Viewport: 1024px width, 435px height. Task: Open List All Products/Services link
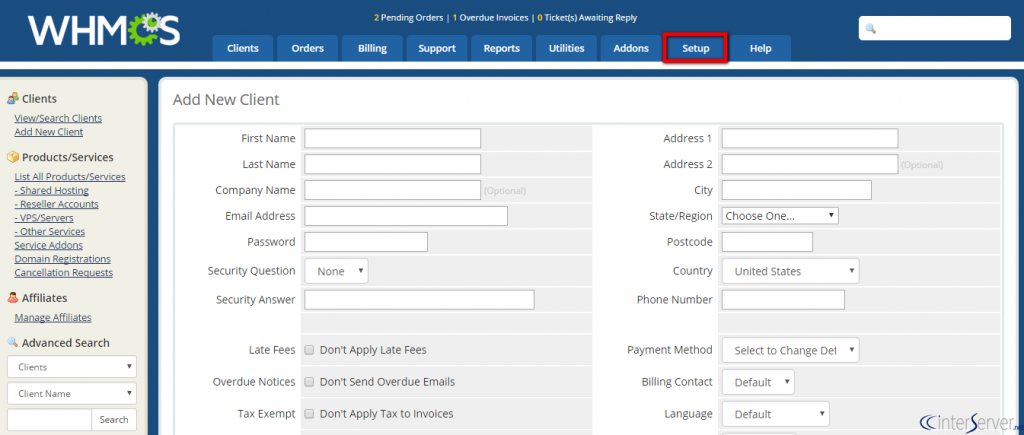pyautogui.click(x=70, y=177)
